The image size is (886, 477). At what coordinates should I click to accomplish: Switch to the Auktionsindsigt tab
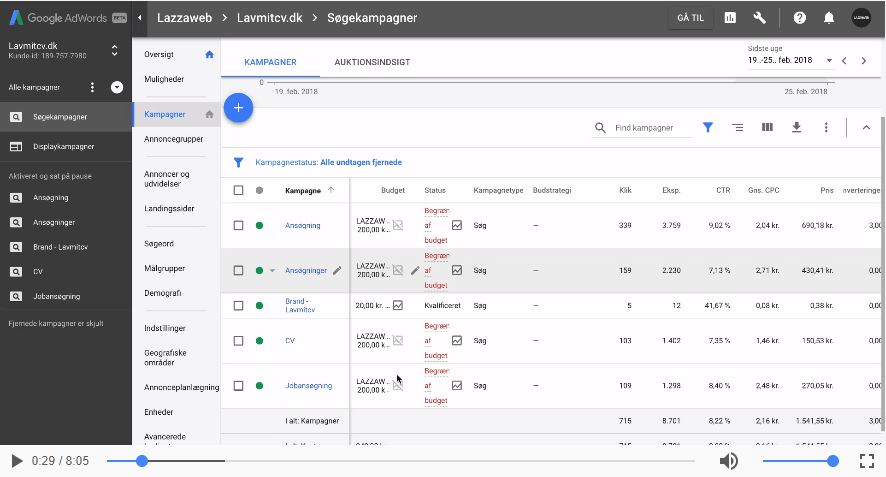click(372, 62)
